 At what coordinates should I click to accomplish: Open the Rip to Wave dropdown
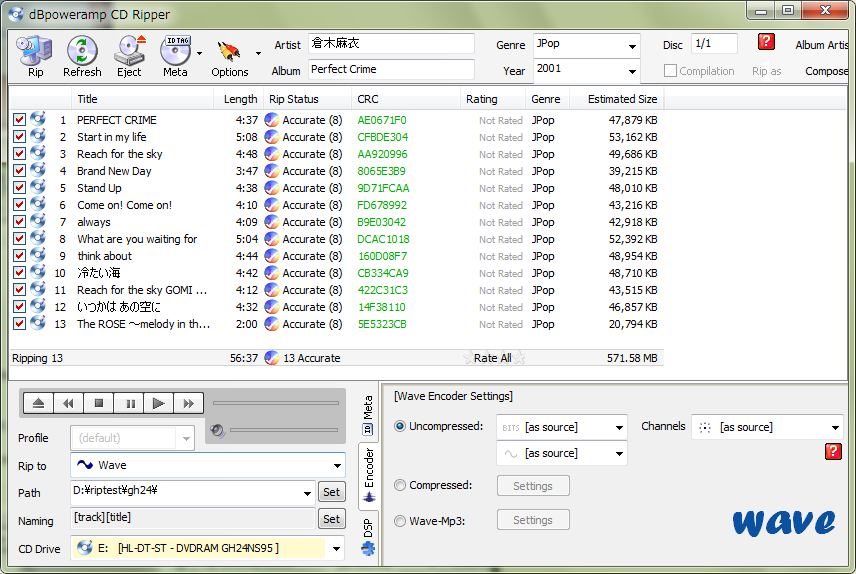click(337, 465)
